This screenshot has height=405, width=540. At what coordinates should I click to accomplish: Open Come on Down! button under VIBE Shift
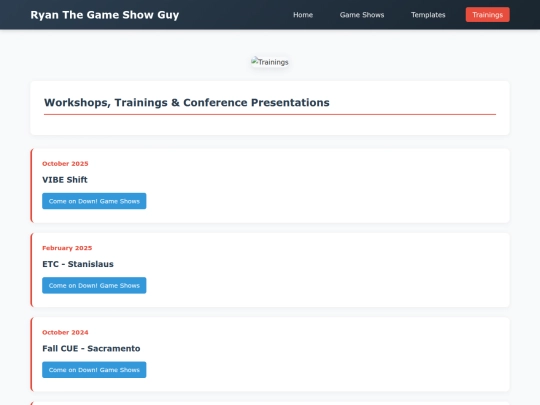[94, 201]
